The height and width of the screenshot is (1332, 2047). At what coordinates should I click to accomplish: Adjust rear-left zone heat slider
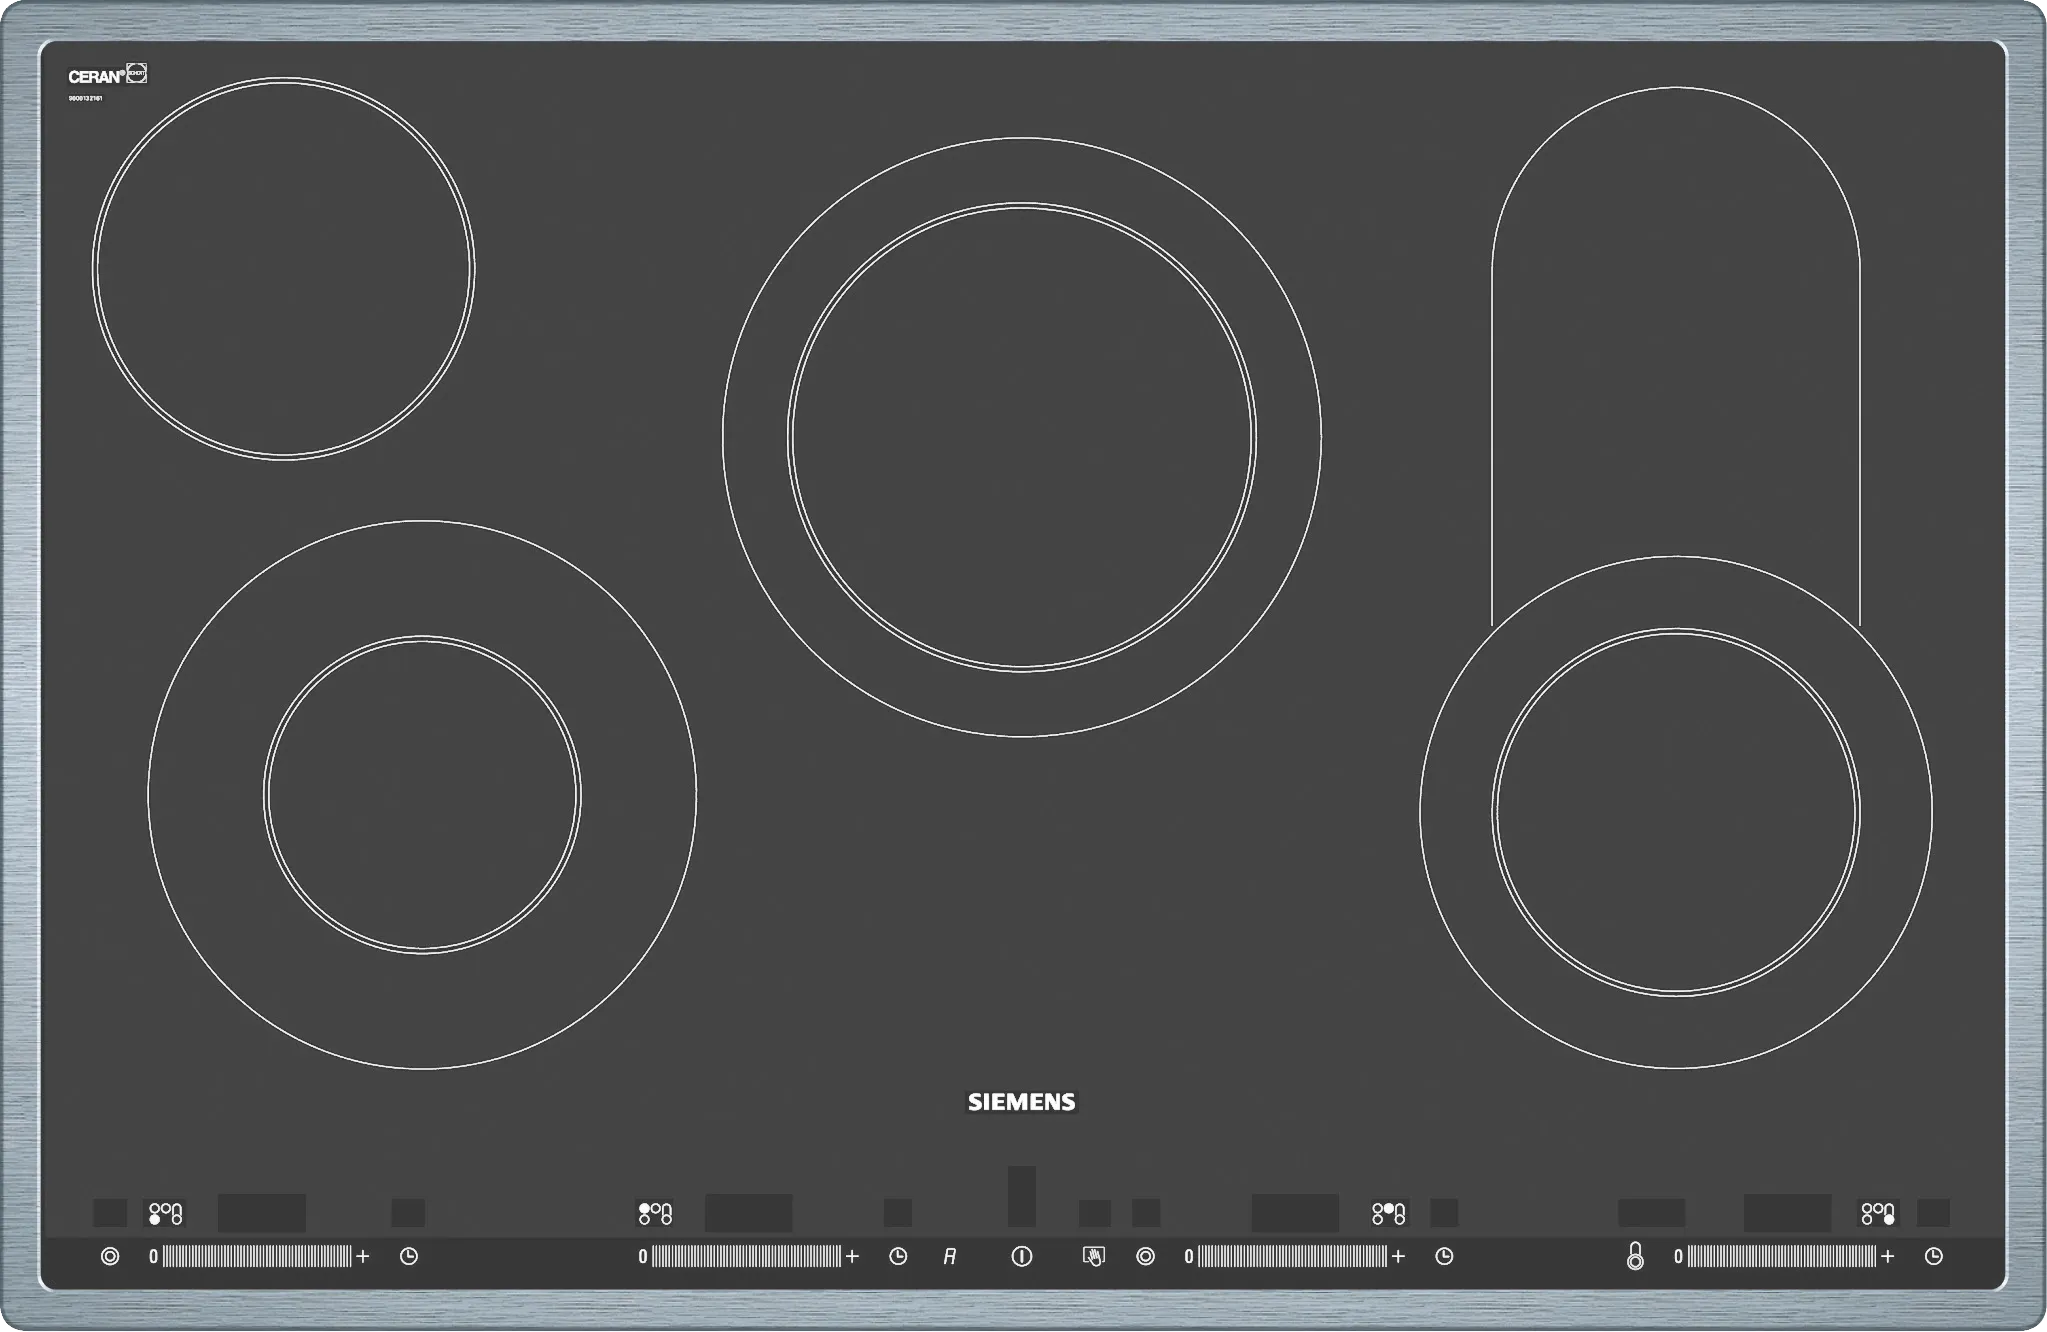pos(746,1256)
